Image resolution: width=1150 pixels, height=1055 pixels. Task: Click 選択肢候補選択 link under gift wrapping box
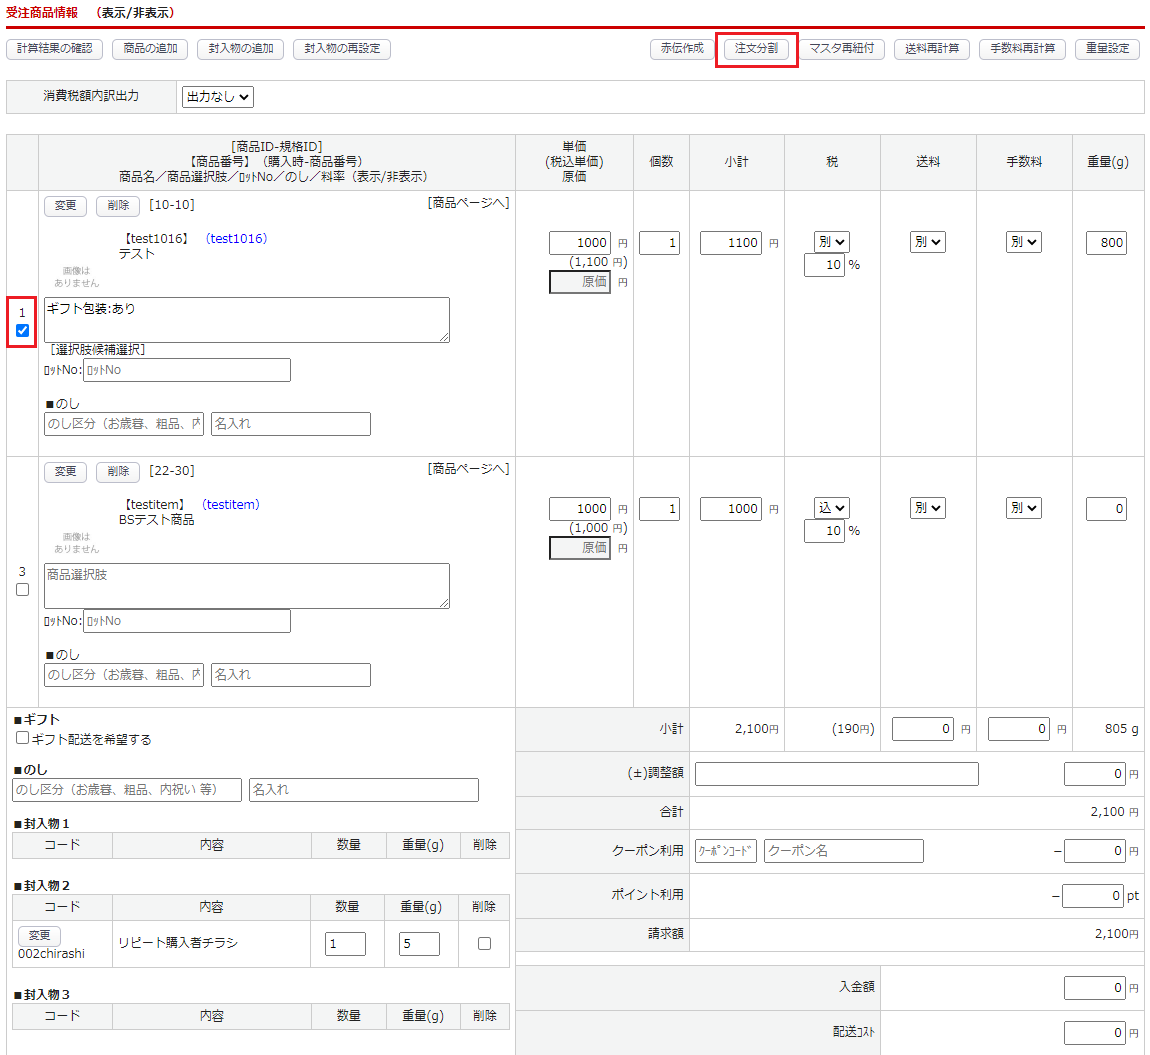(98, 350)
